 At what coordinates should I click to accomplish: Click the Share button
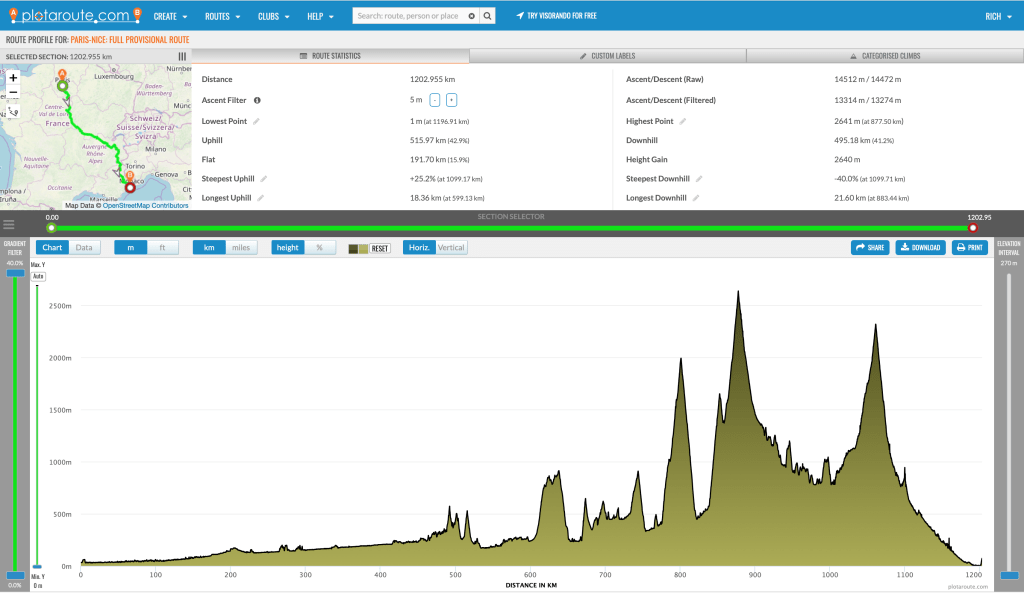(869, 247)
